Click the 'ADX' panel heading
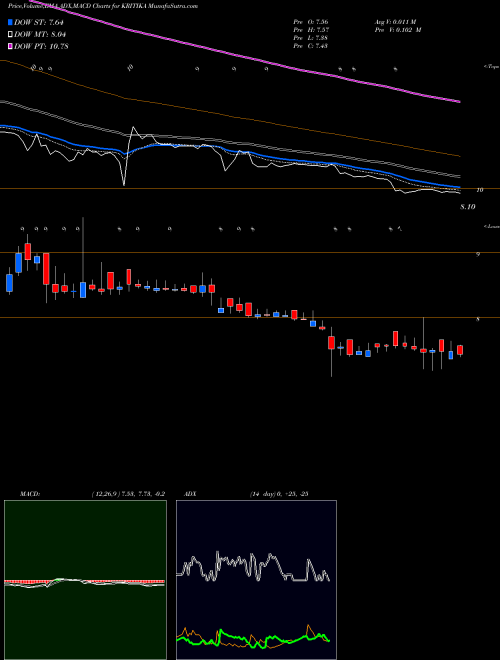 coord(191,494)
